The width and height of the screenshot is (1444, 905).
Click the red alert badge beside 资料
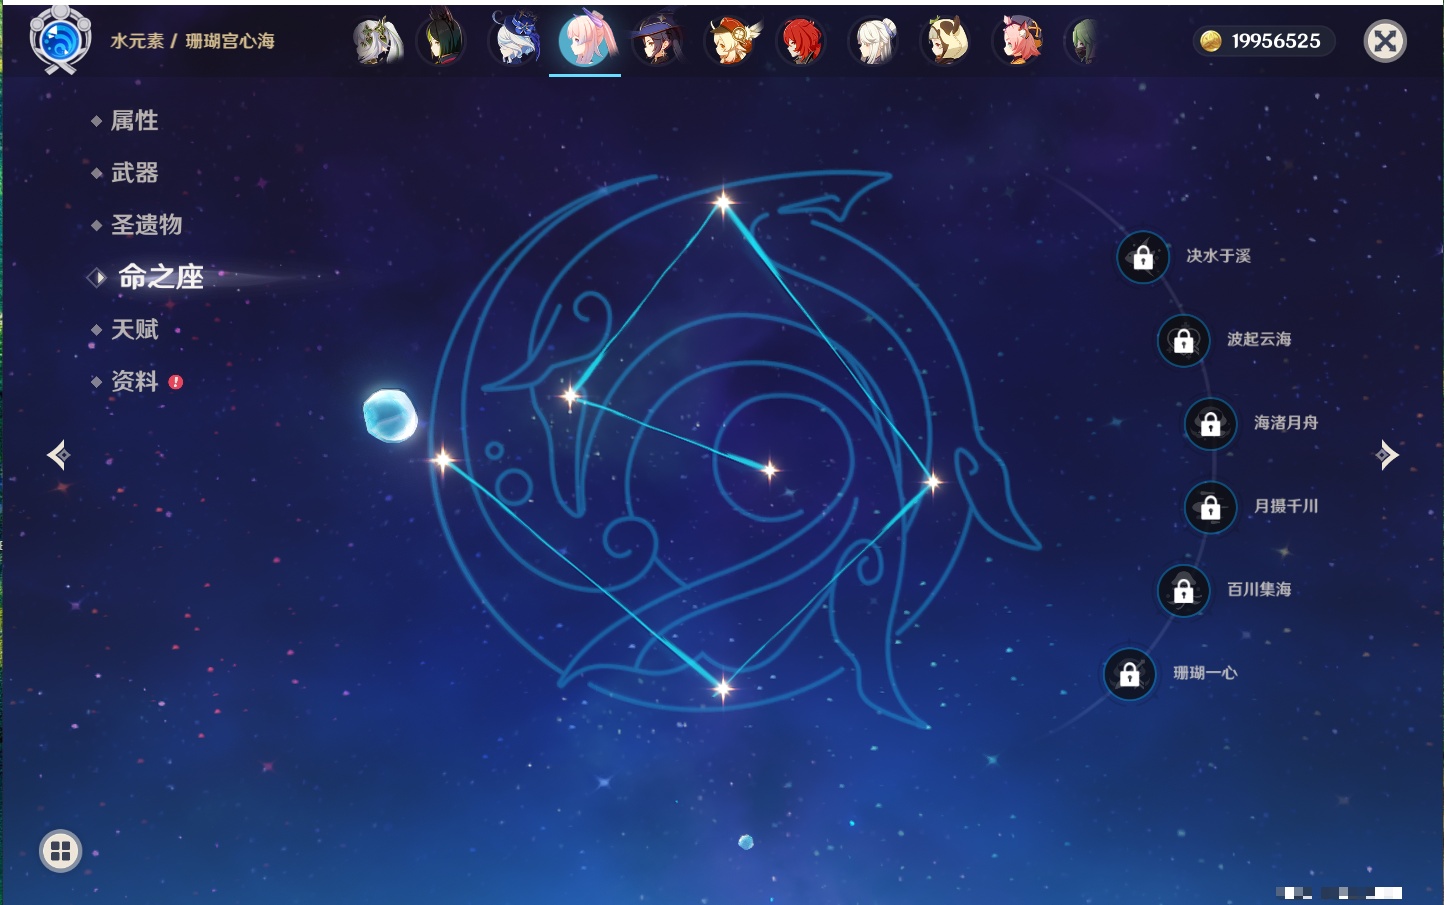click(x=176, y=382)
